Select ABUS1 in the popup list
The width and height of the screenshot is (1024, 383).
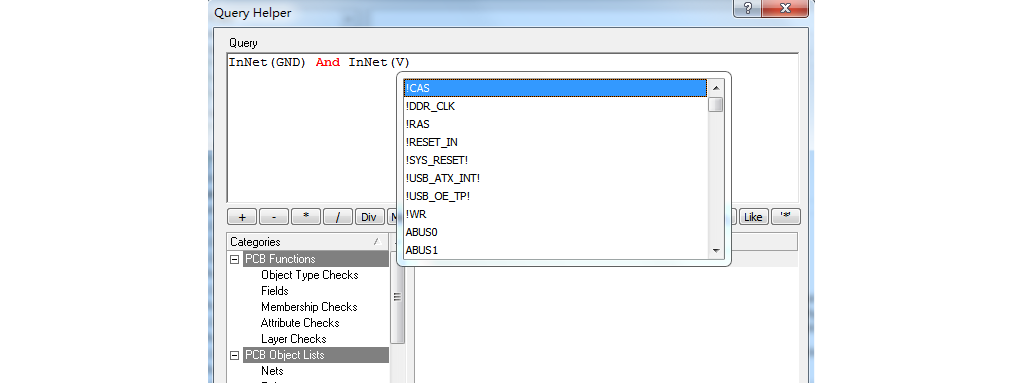[555, 250]
